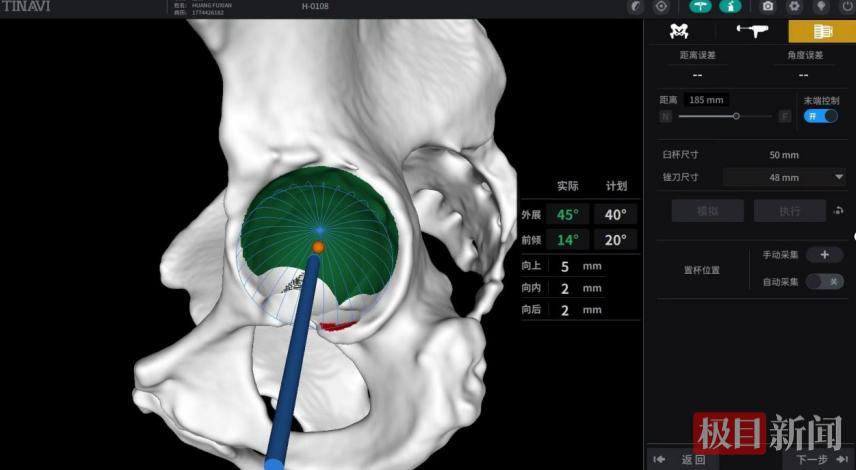Toggle the 末端控制 switch off
Image resolution: width=856 pixels, height=470 pixels.
(x=820, y=116)
